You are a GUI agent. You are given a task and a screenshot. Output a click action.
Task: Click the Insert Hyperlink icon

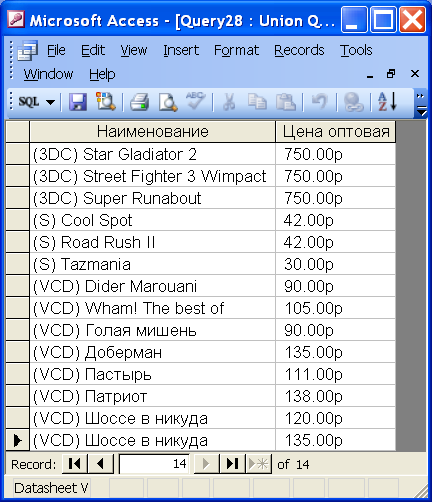click(353, 102)
